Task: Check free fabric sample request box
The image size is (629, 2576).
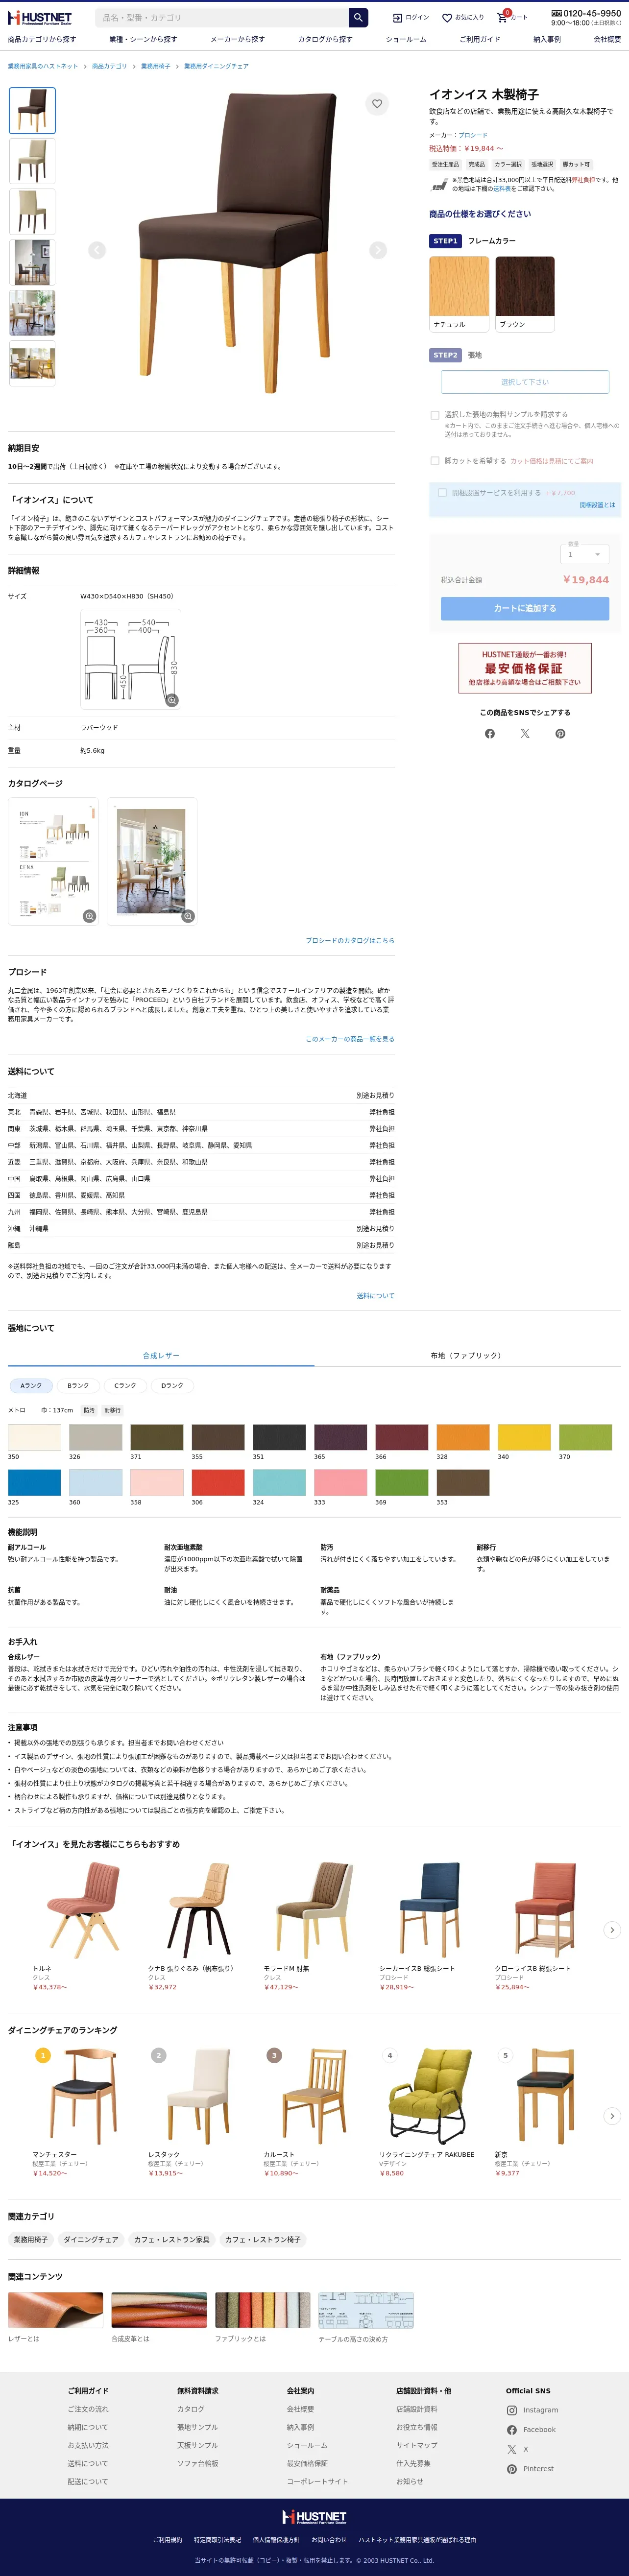Action: [x=435, y=415]
